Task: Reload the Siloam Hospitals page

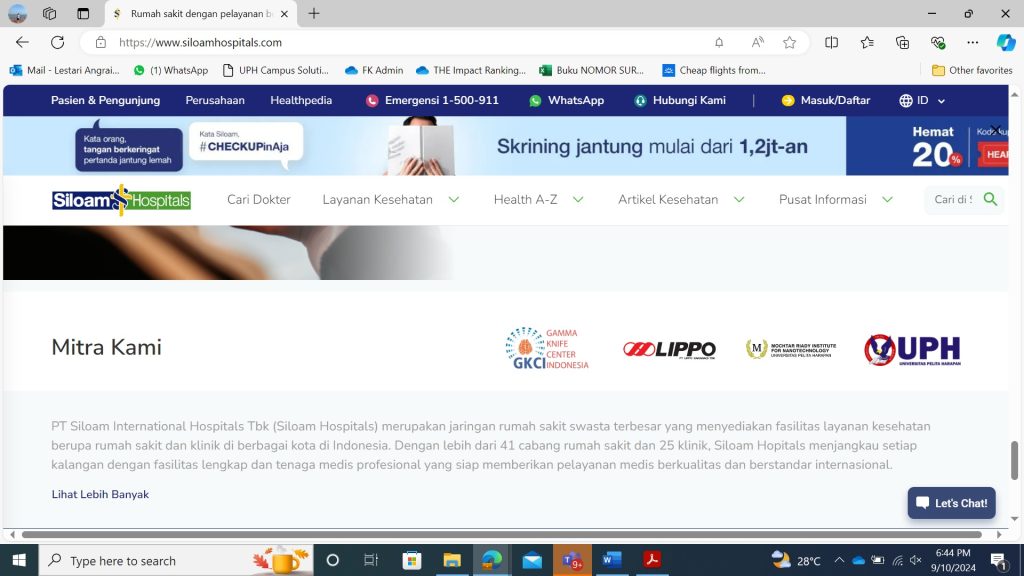Action: (x=57, y=42)
